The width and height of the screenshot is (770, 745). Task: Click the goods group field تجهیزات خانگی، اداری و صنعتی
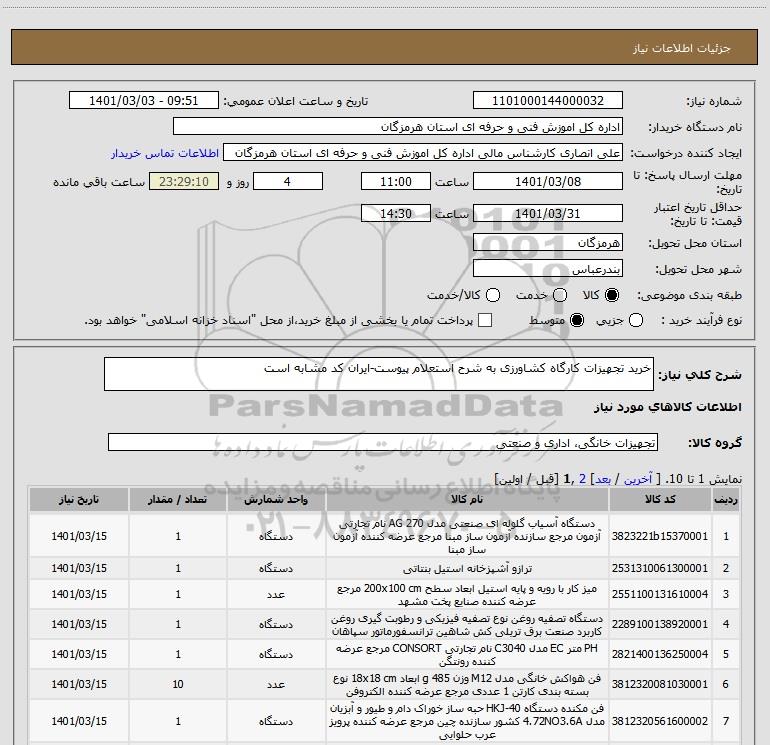[x=383, y=442]
